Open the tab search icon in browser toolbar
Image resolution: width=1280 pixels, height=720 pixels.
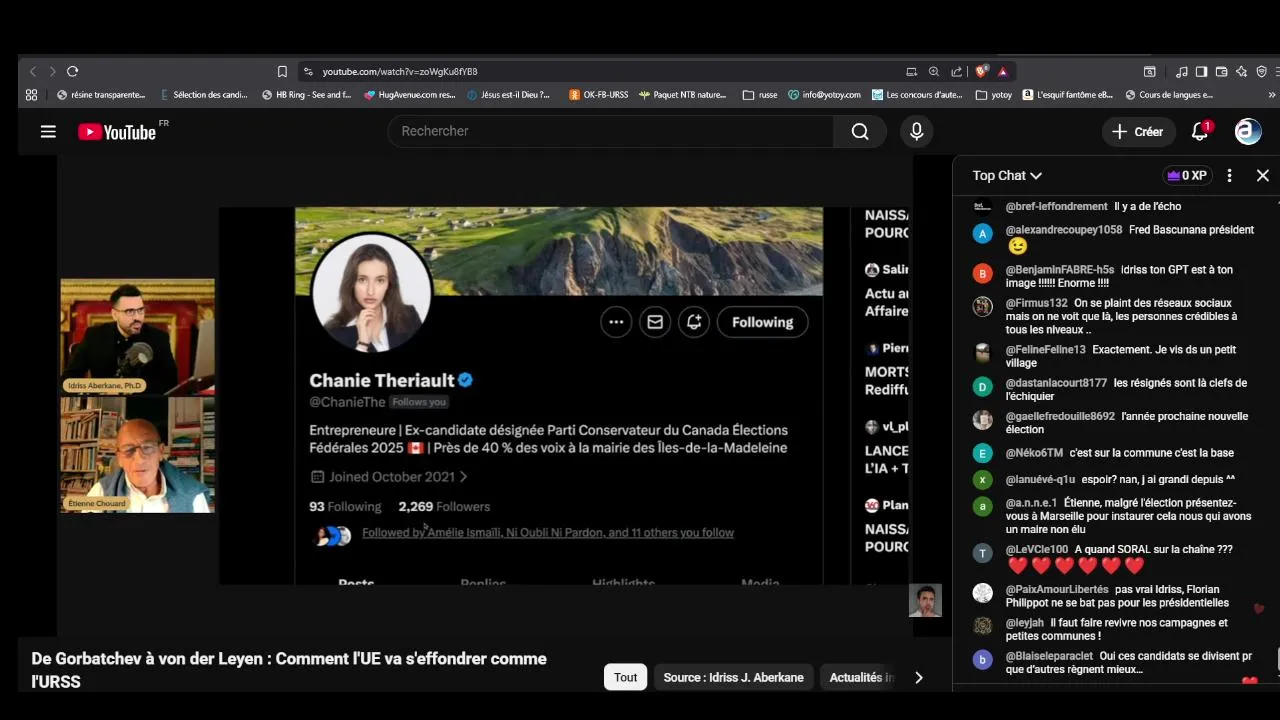coord(1150,71)
